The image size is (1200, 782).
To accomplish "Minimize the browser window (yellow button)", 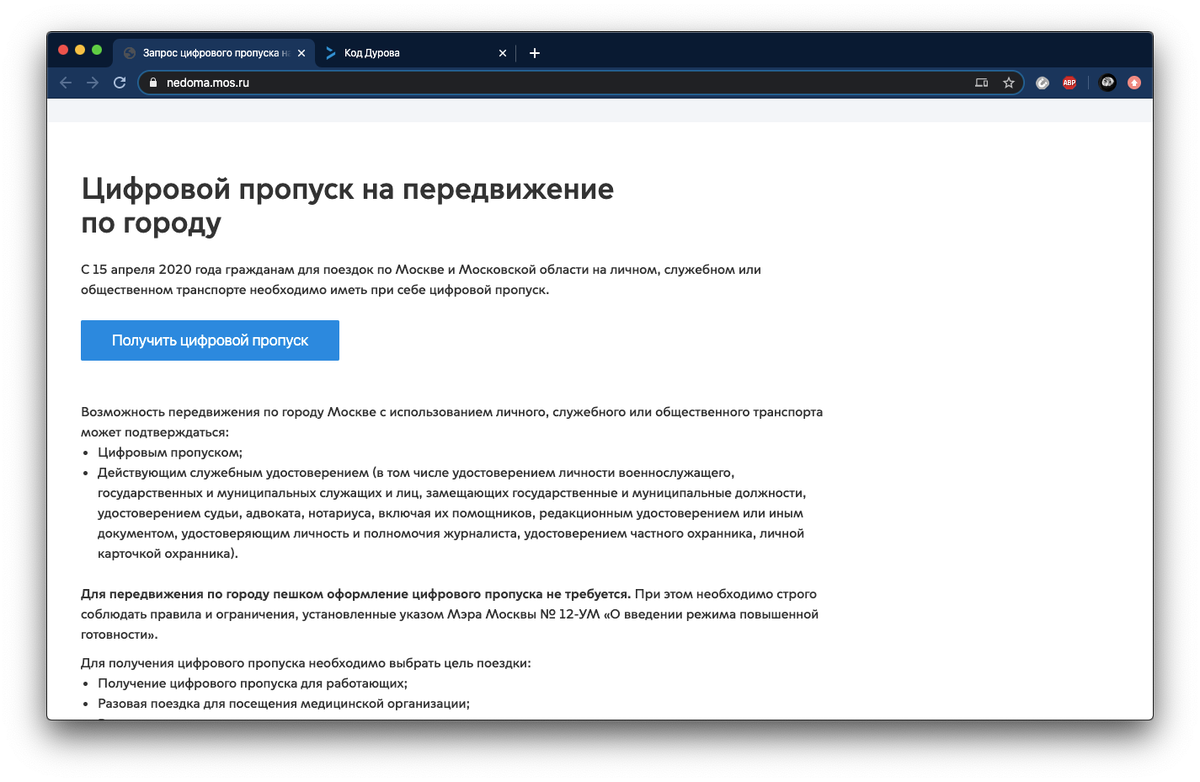I will (x=80, y=50).
